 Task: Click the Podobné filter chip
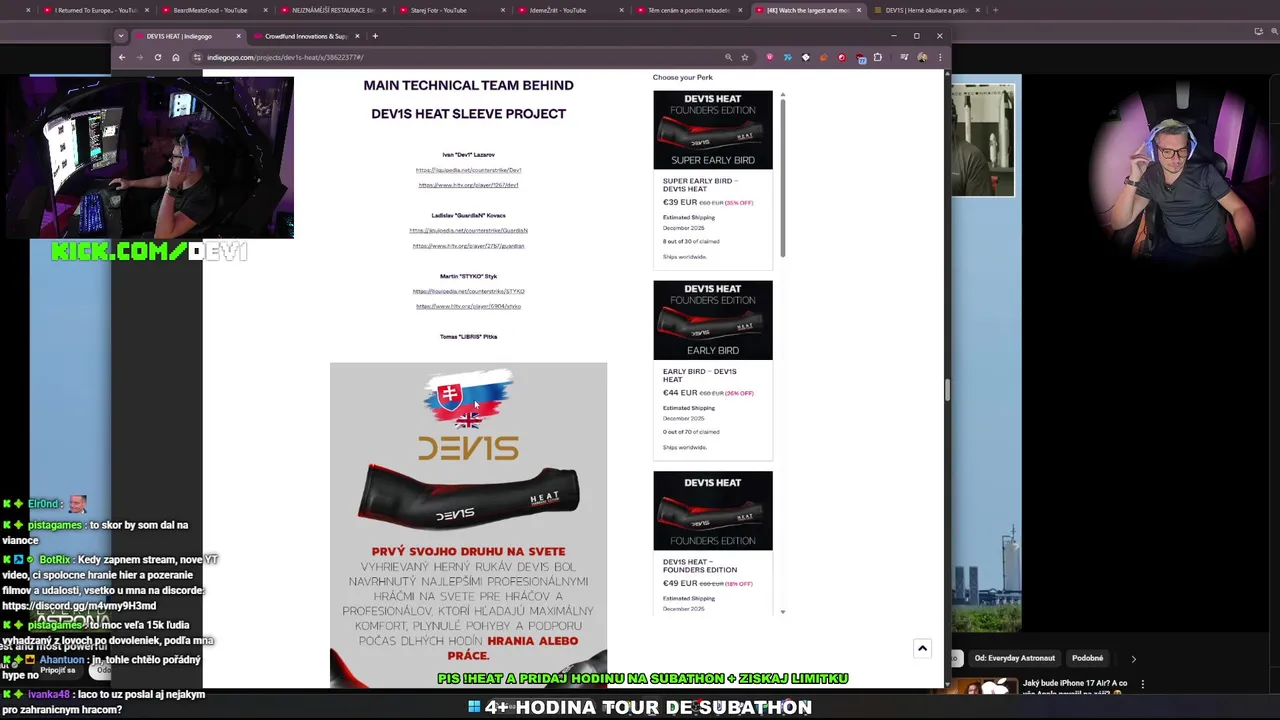pyautogui.click(x=1087, y=658)
